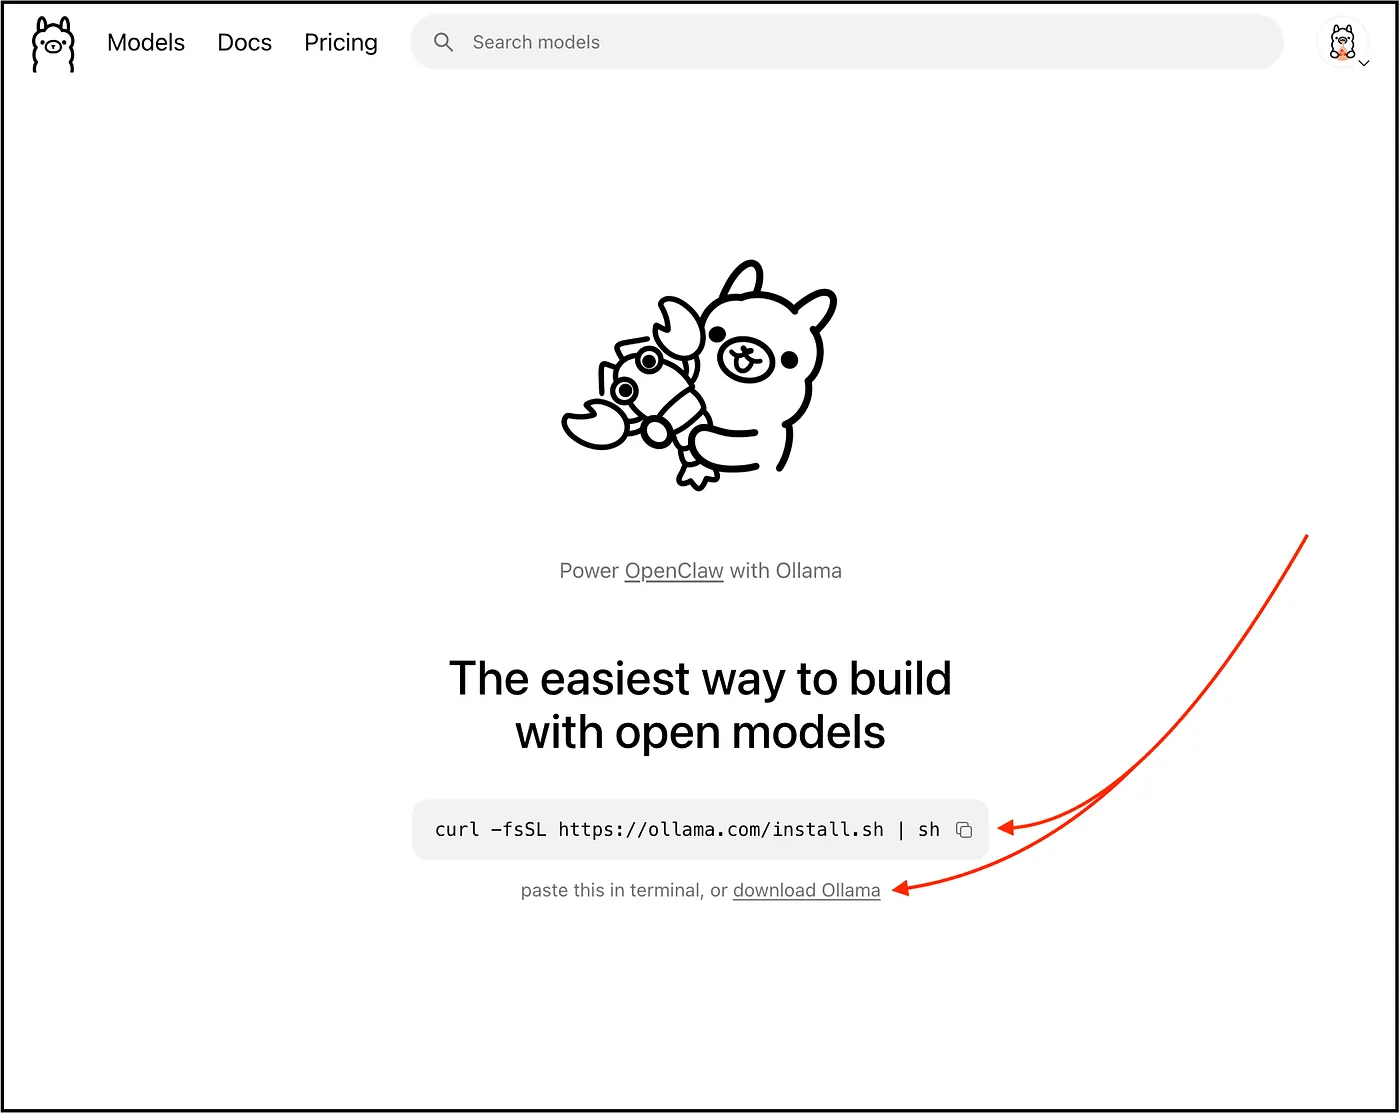Click the llama and lobster illustration
This screenshot has width=1400, height=1113.
(x=700, y=375)
